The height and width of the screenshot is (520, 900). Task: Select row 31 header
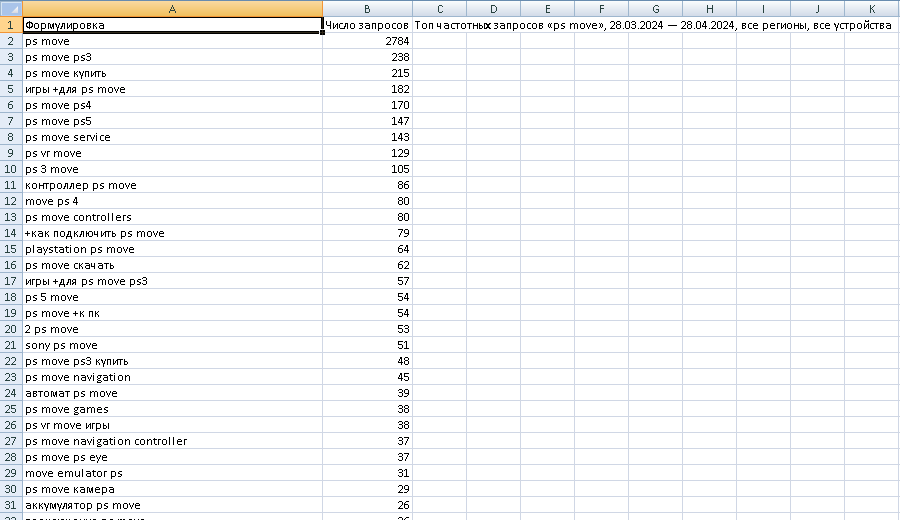(11, 505)
